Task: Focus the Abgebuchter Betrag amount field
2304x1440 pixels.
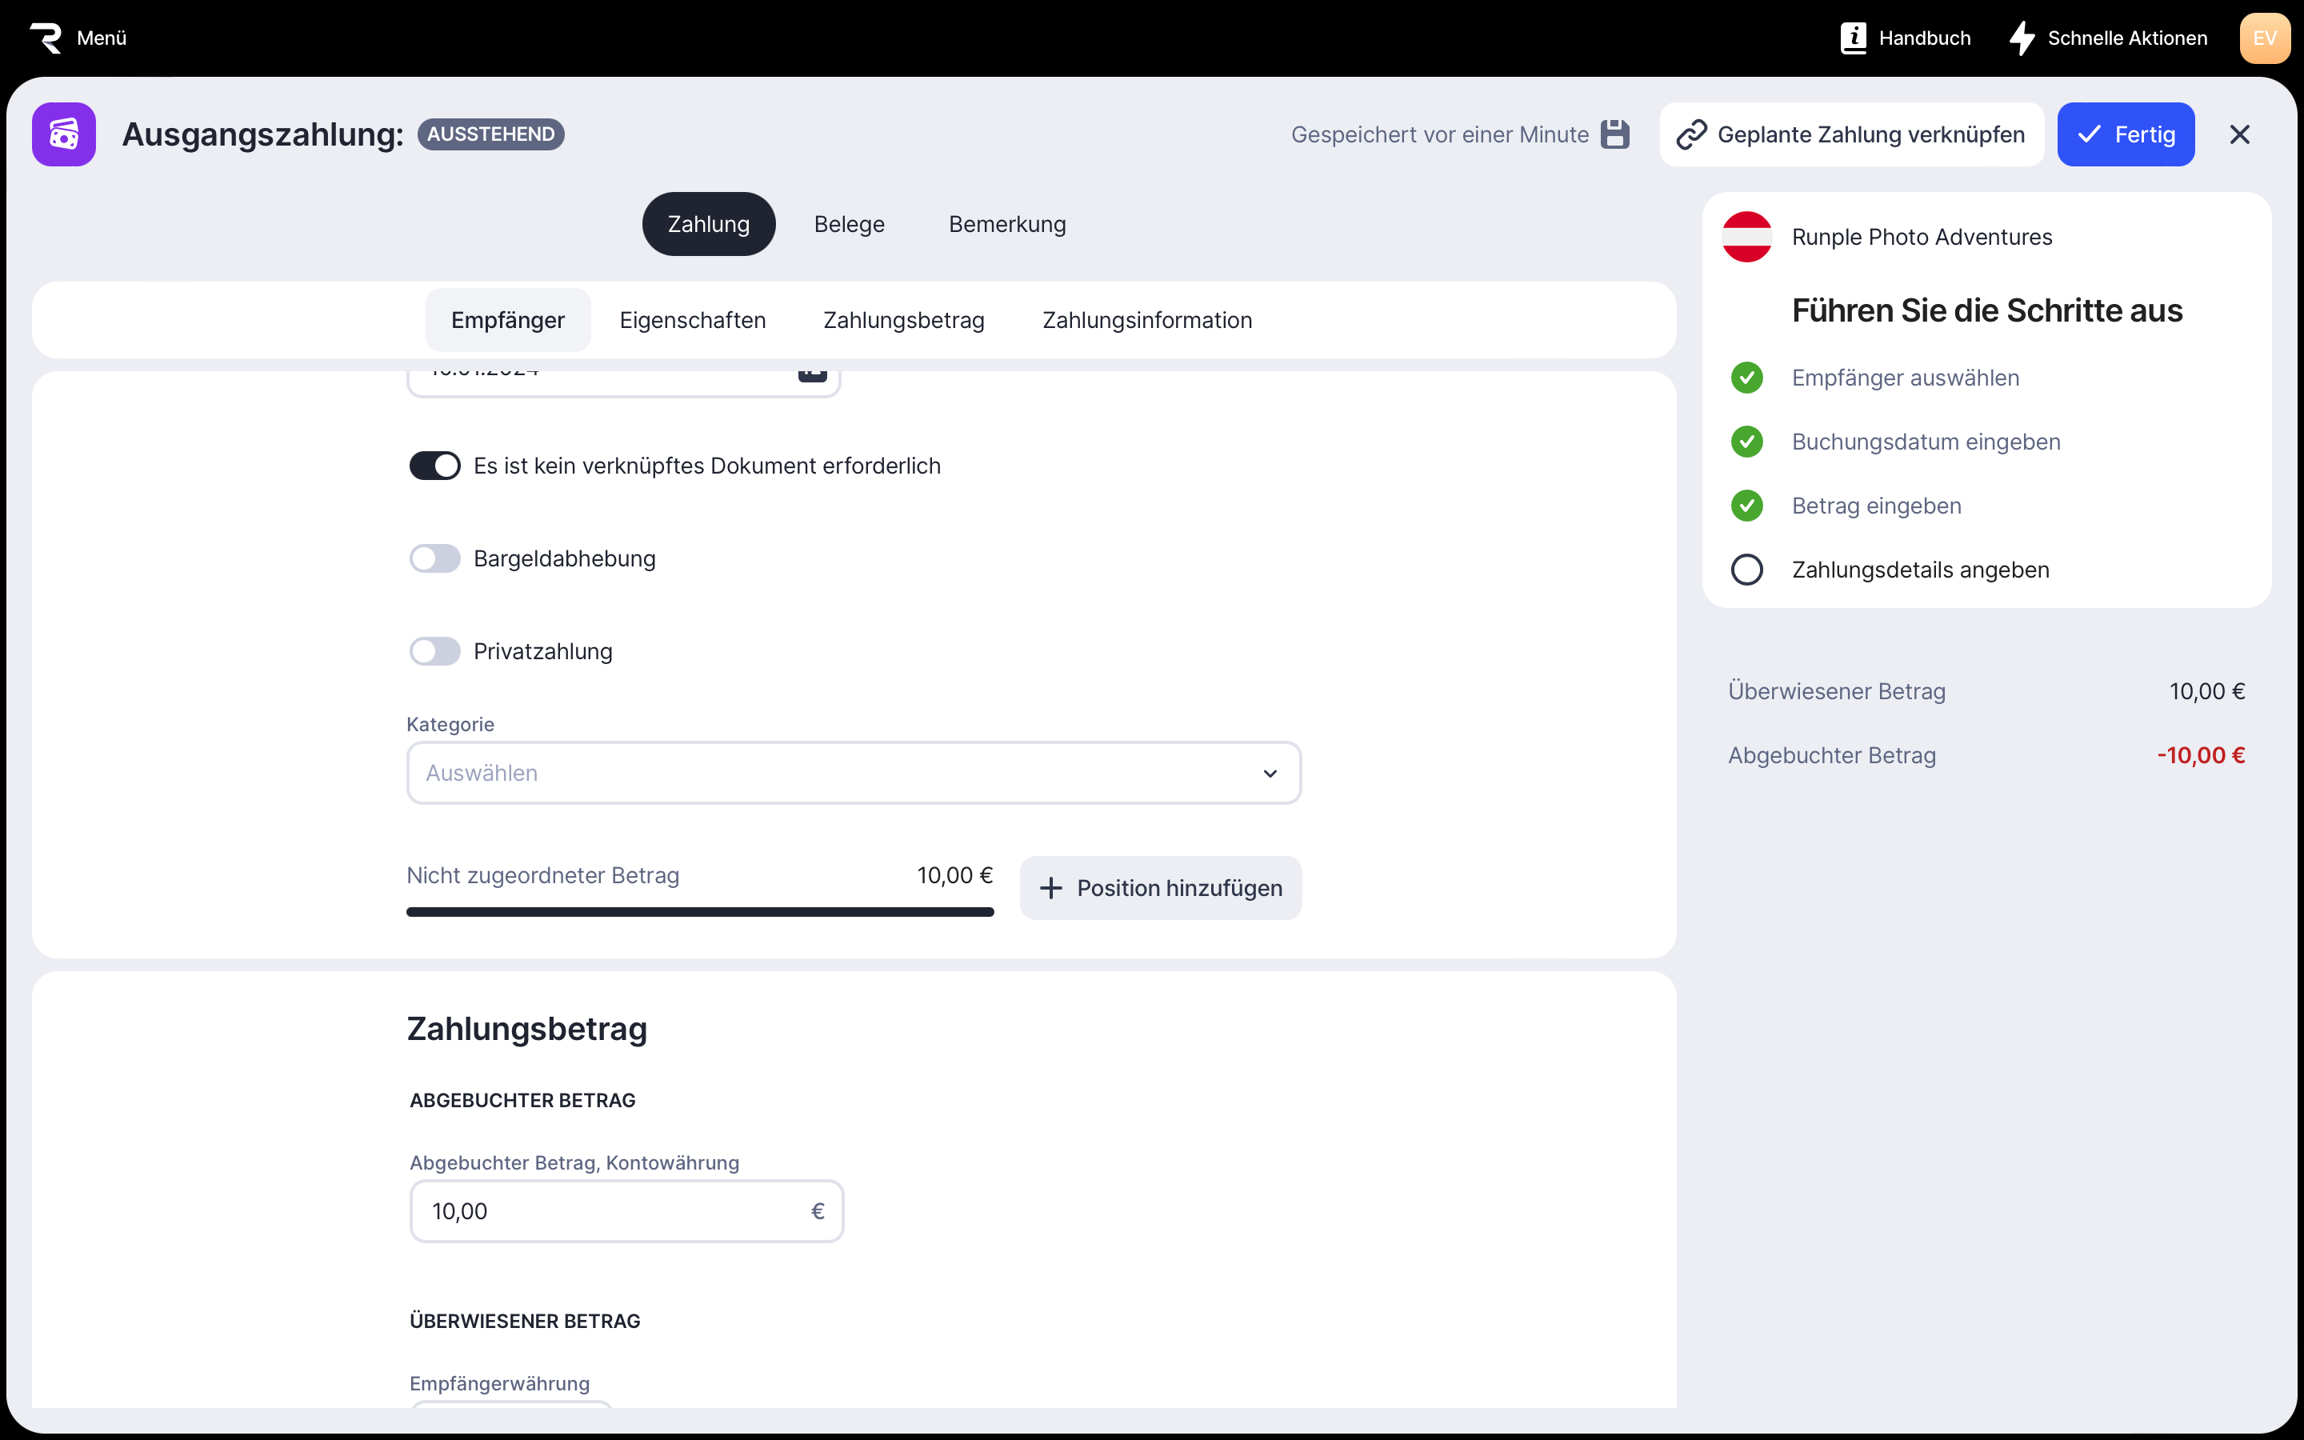Action: click(x=610, y=1211)
